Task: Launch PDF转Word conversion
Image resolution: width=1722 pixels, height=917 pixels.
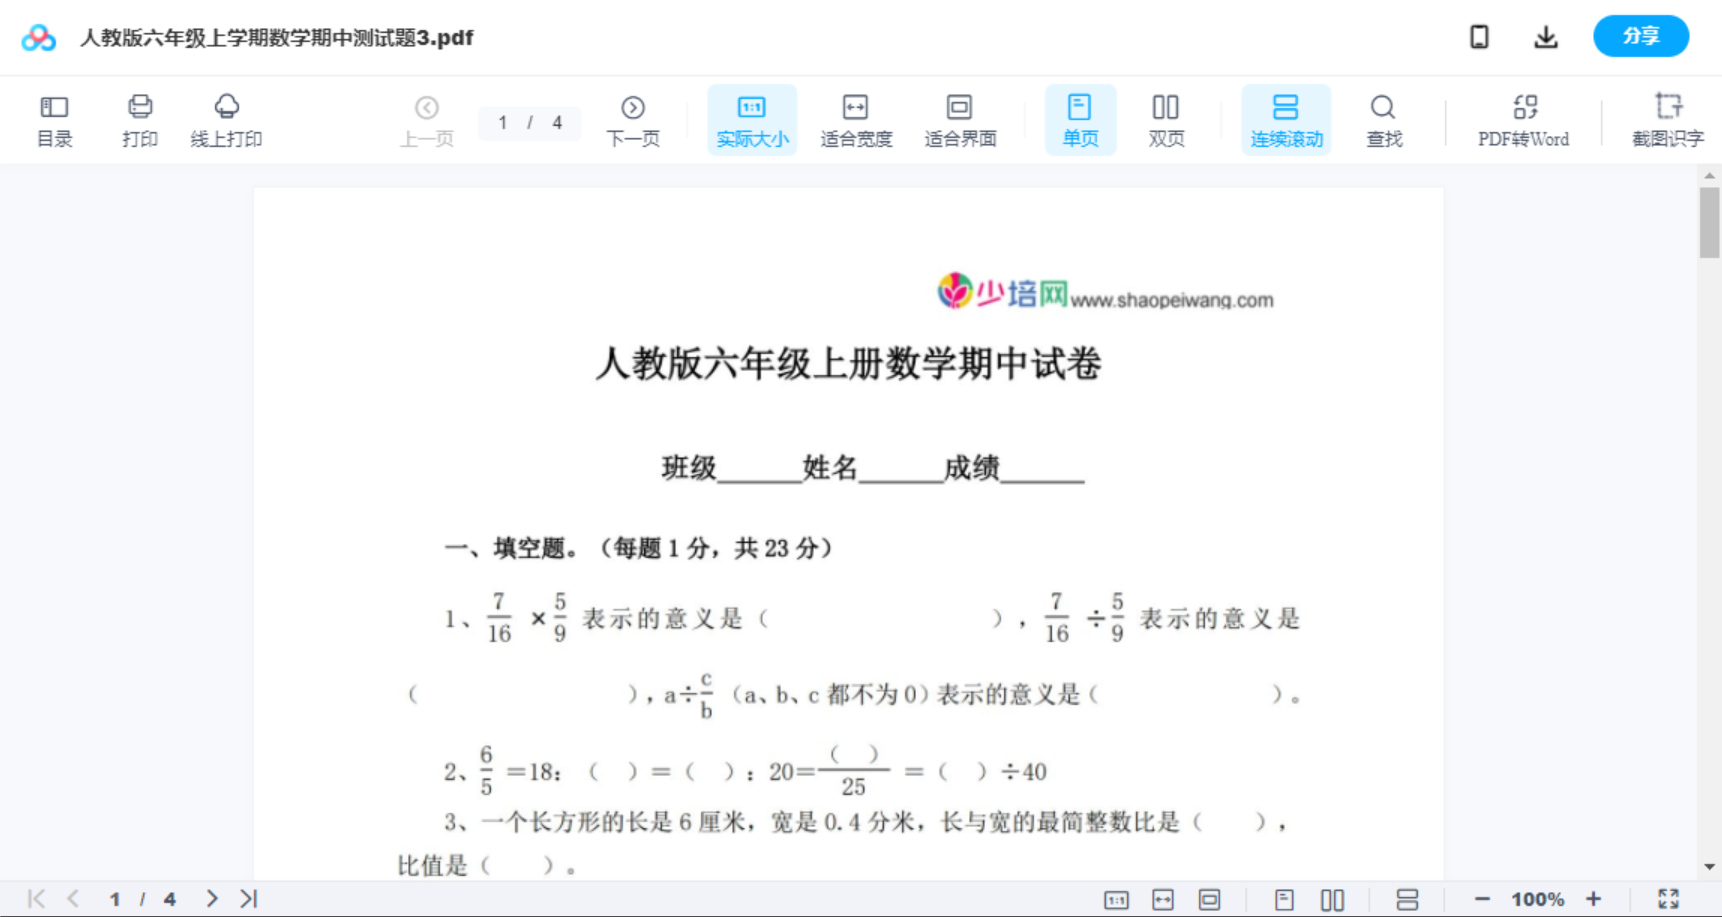Action: click(1523, 120)
